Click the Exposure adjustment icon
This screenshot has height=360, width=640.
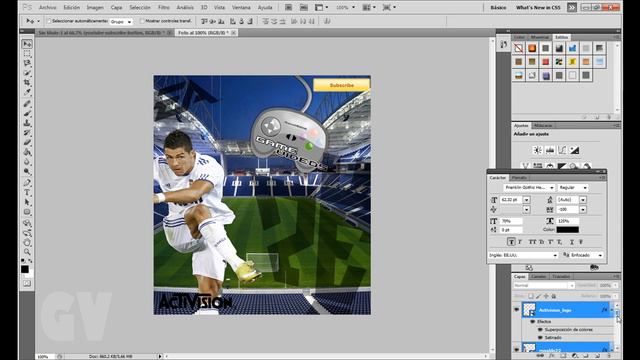coord(575,150)
